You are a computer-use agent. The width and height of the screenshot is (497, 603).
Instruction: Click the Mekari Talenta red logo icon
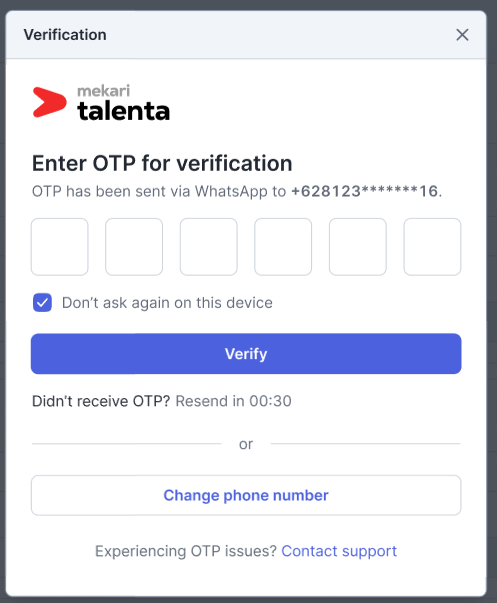49,102
